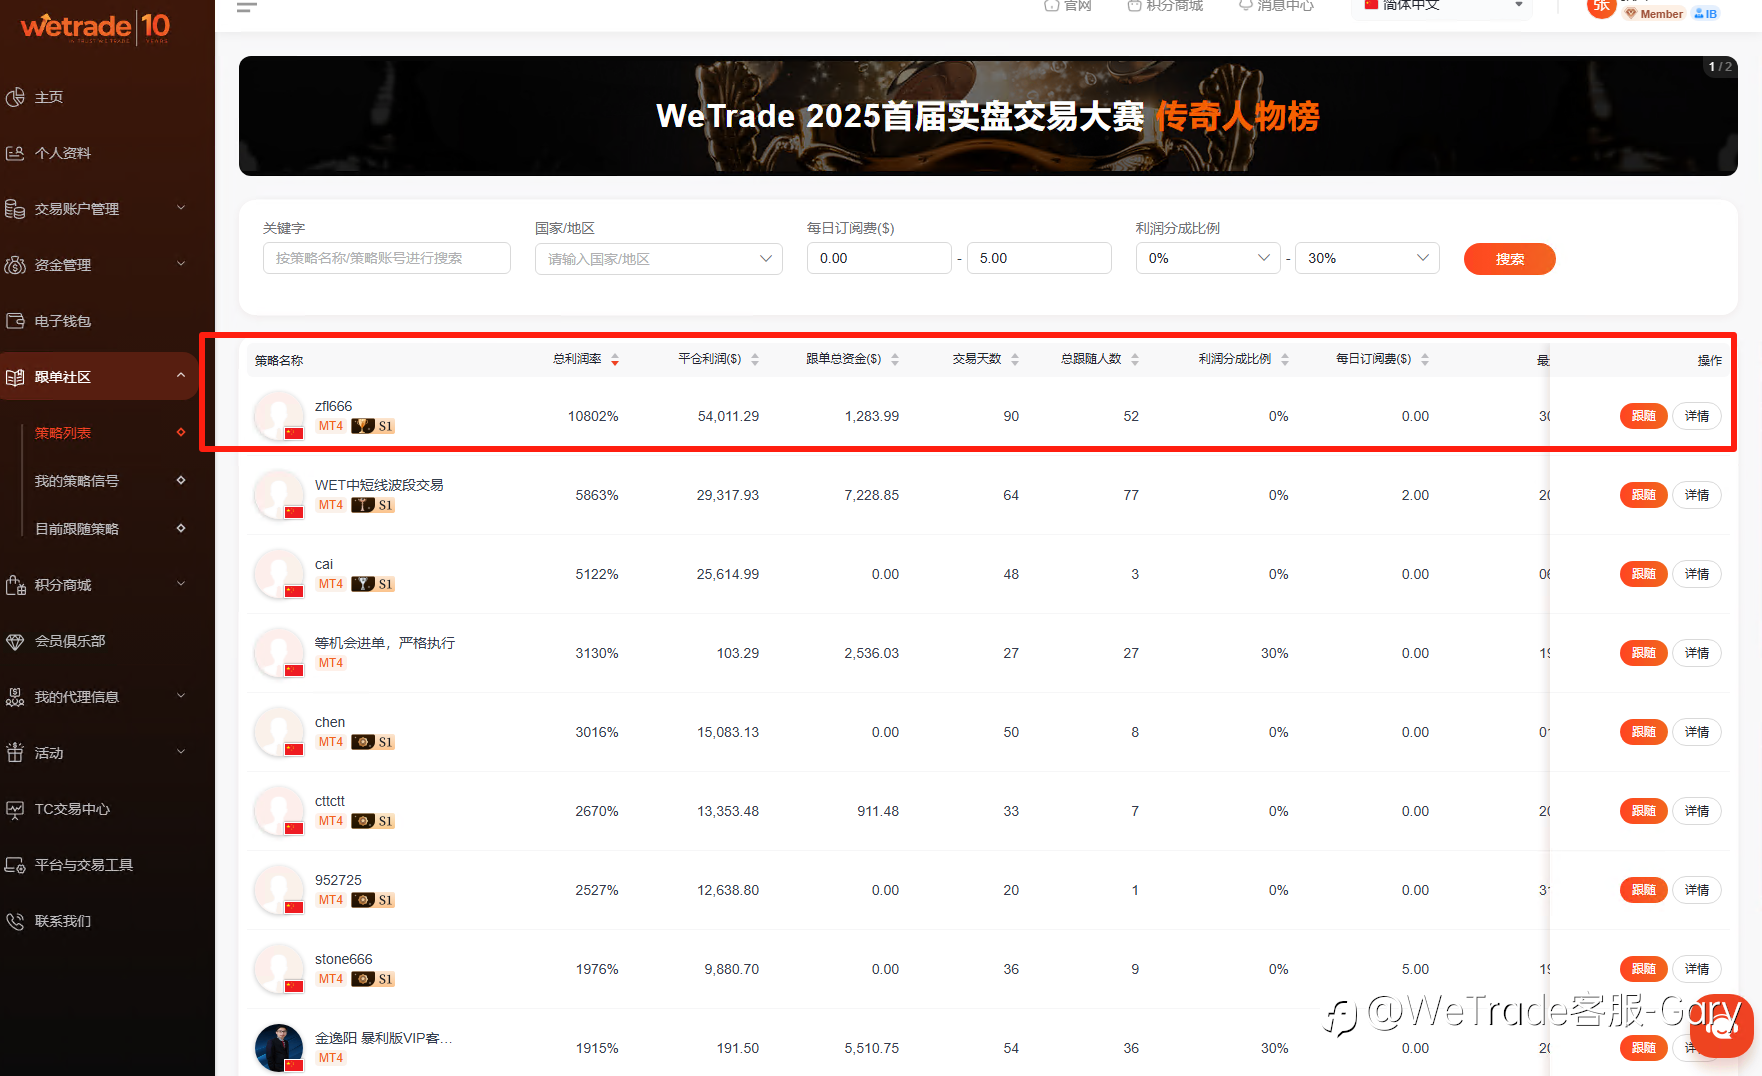Sort by 交易天数 column arrows
Image resolution: width=1762 pixels, height=1076 pixels.
[1015, 359]
